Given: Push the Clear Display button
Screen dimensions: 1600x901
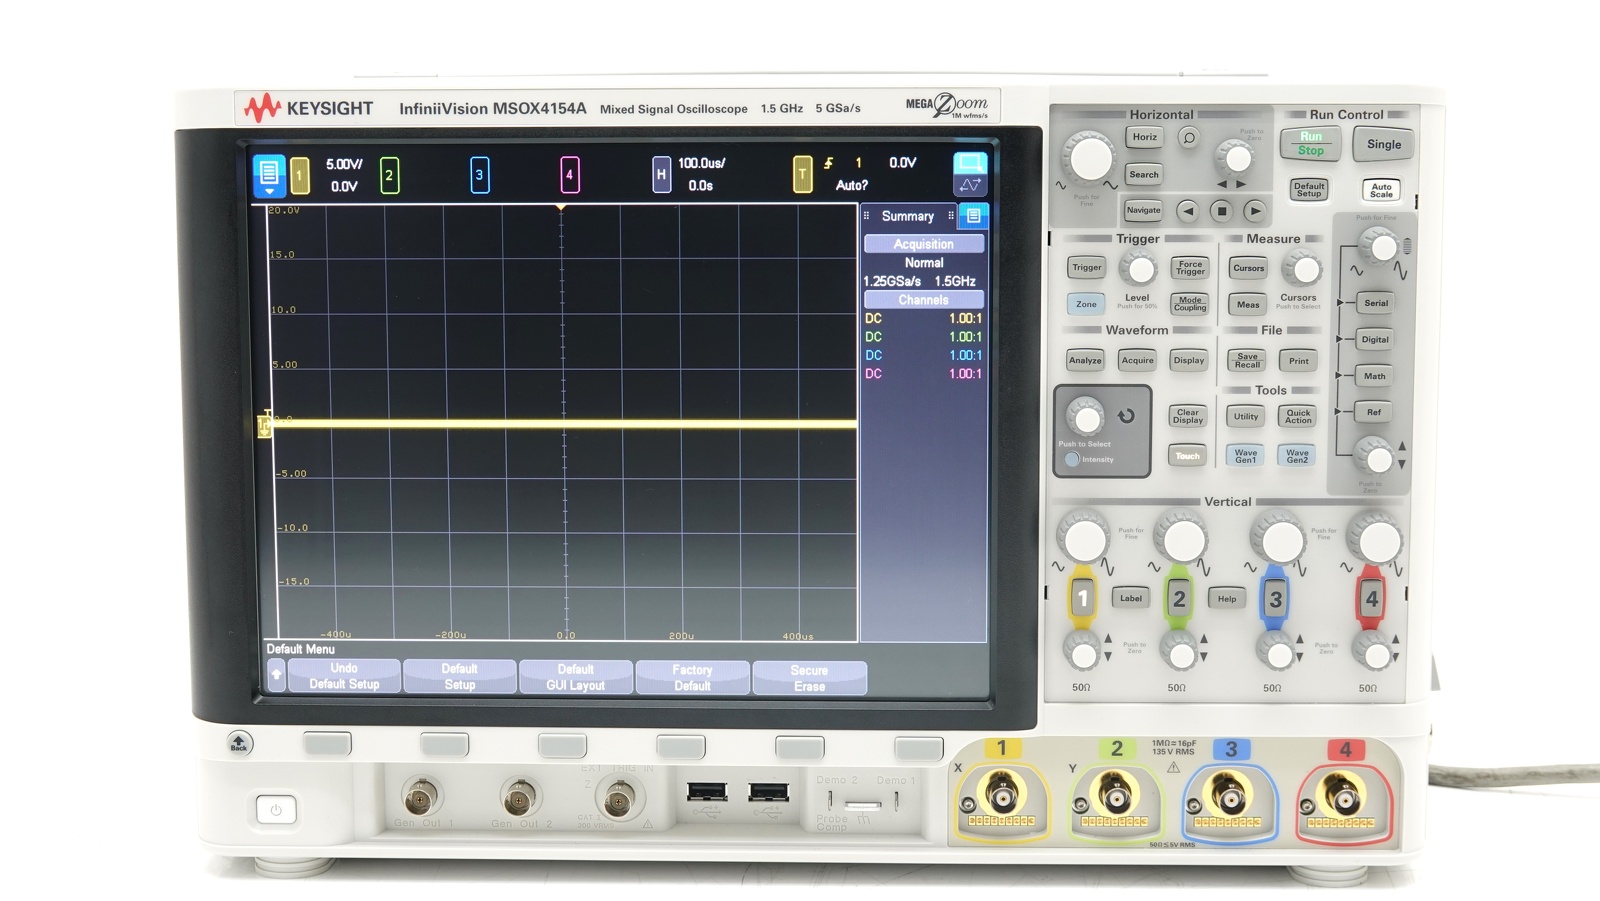Looking at the screenshot, I should point(1188,416).
